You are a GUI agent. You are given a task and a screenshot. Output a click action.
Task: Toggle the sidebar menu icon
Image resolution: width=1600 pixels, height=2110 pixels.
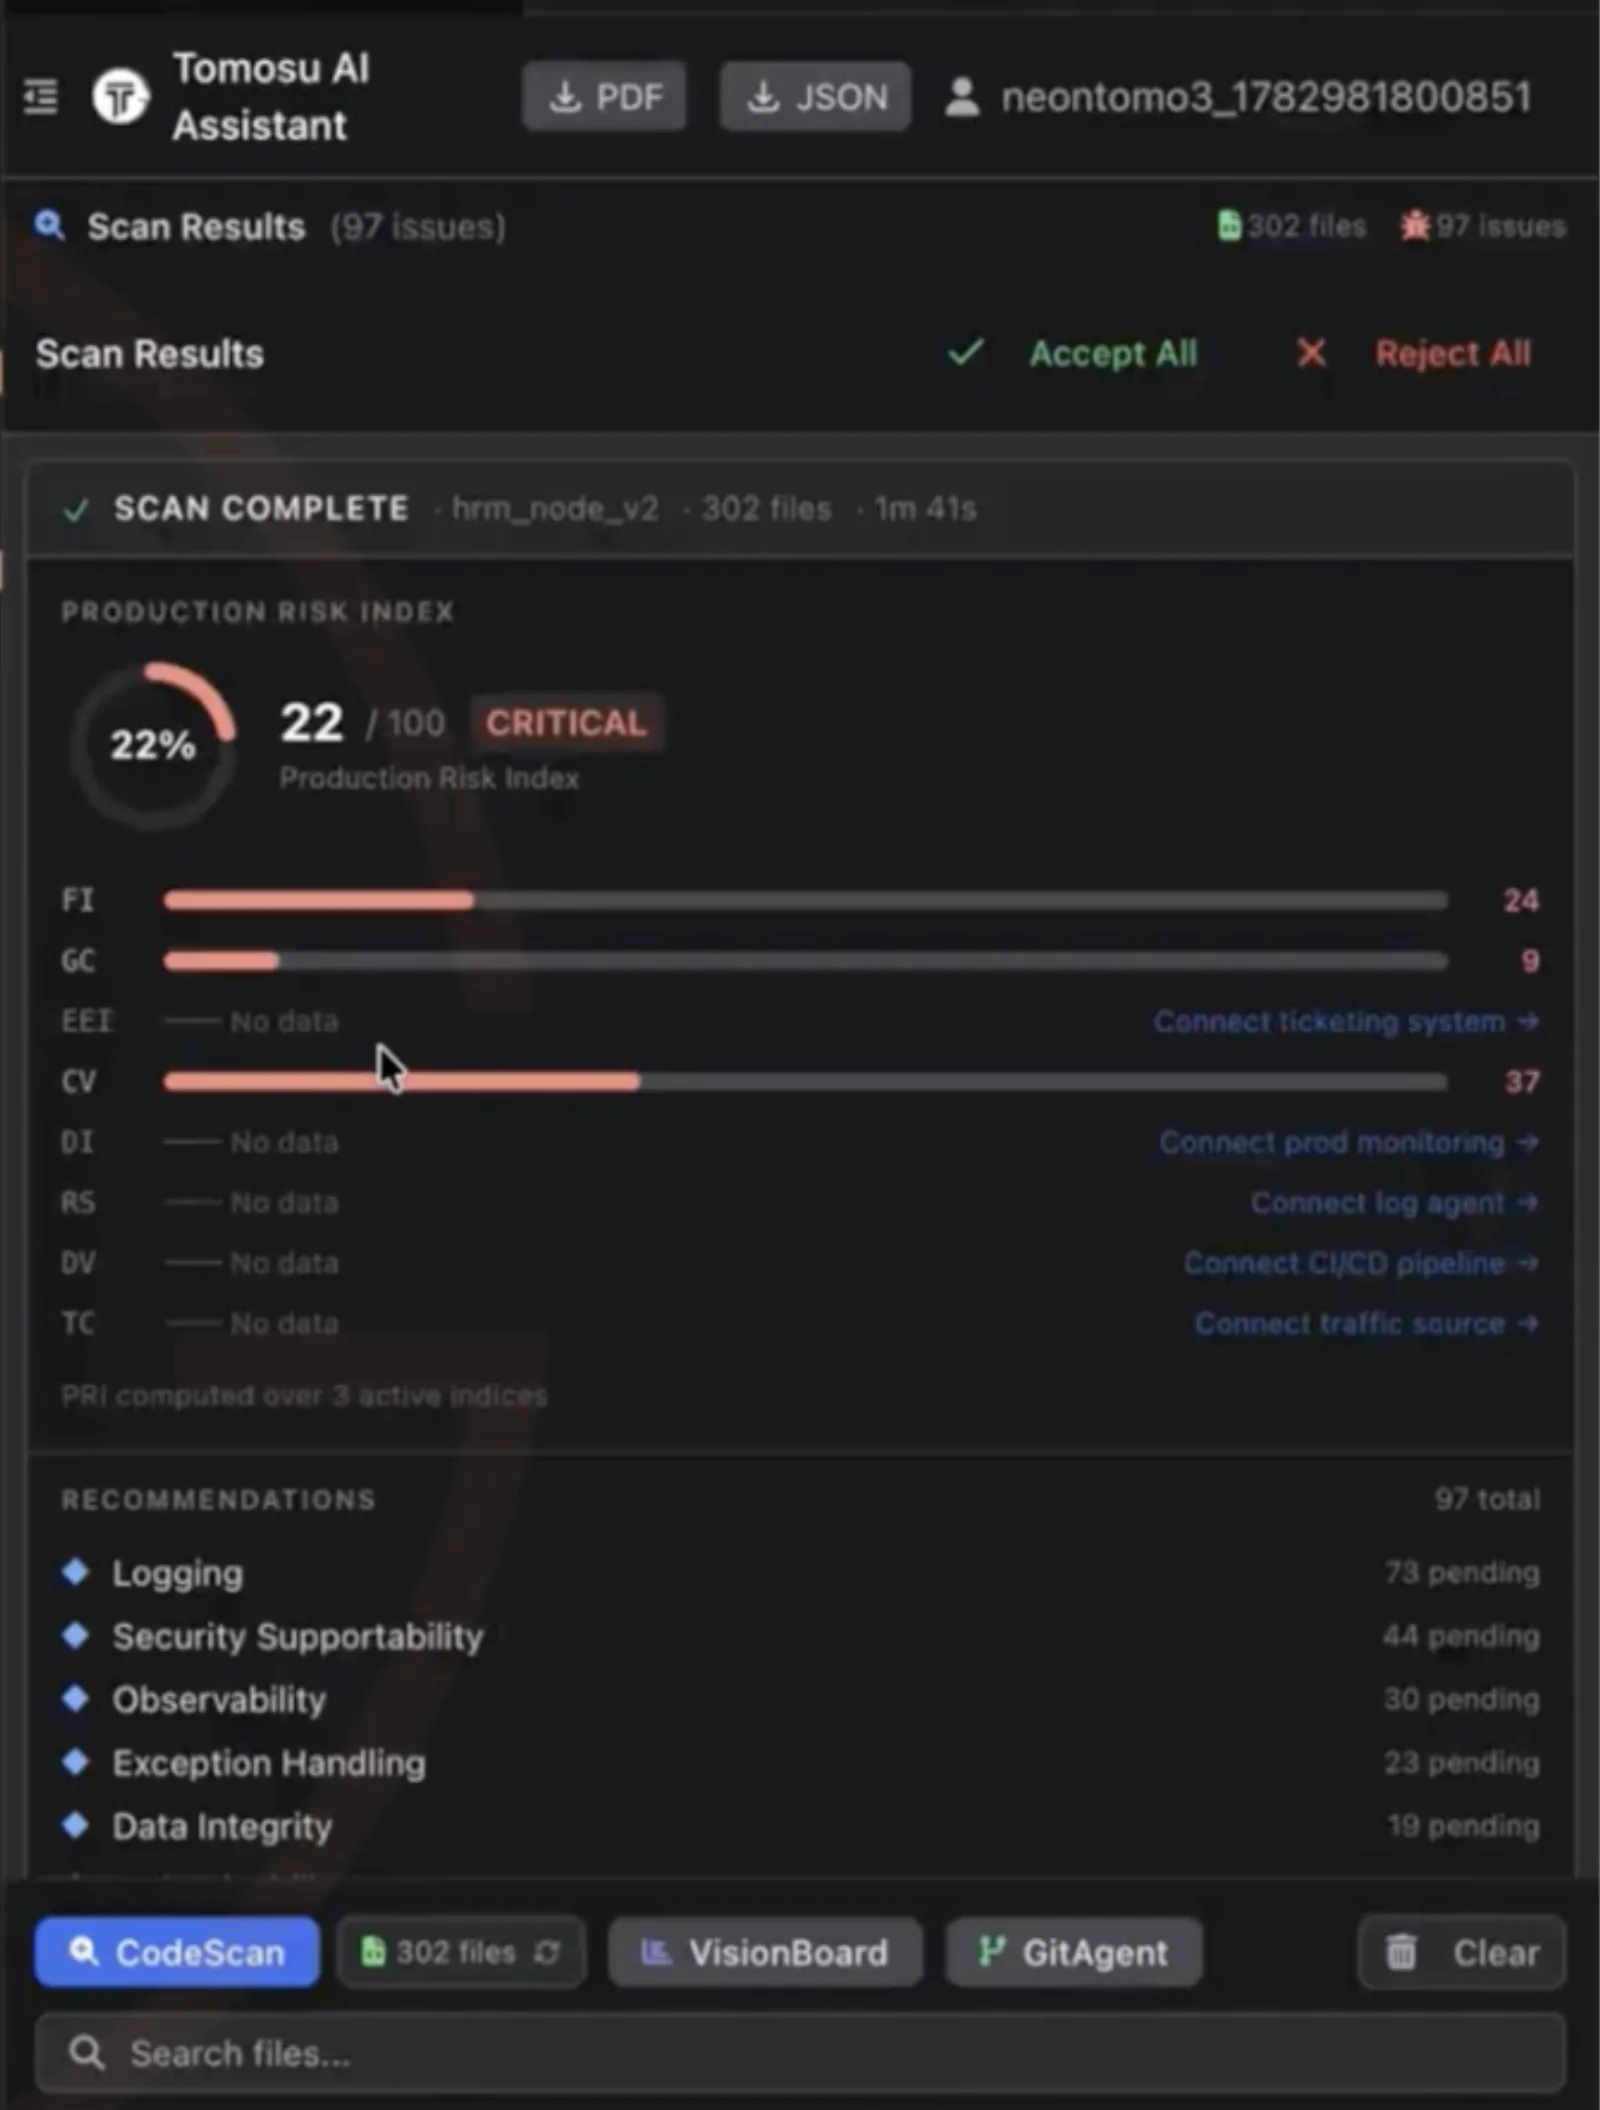tap(40, 97)
